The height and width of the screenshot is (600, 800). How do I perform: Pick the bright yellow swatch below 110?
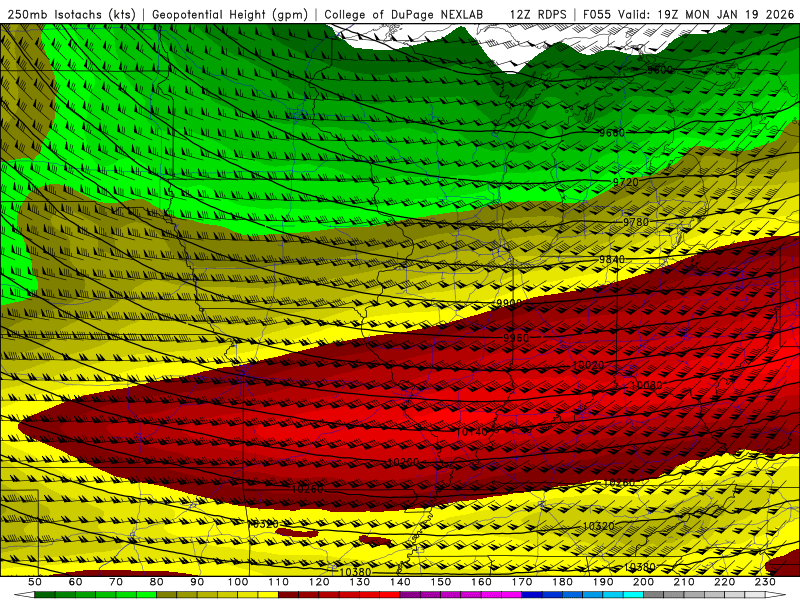[268, 595]
